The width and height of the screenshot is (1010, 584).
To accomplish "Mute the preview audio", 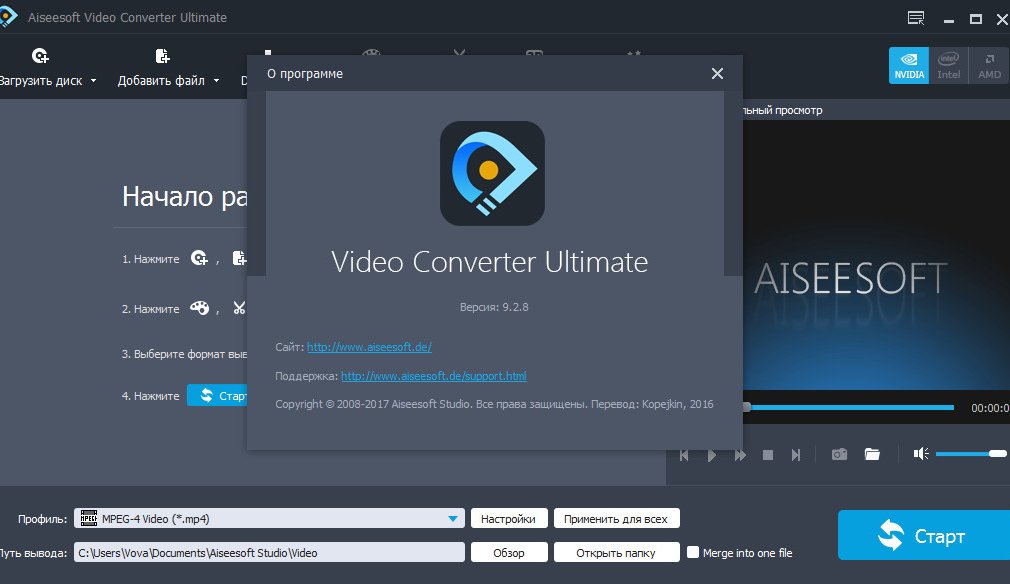I will (920, 454).
